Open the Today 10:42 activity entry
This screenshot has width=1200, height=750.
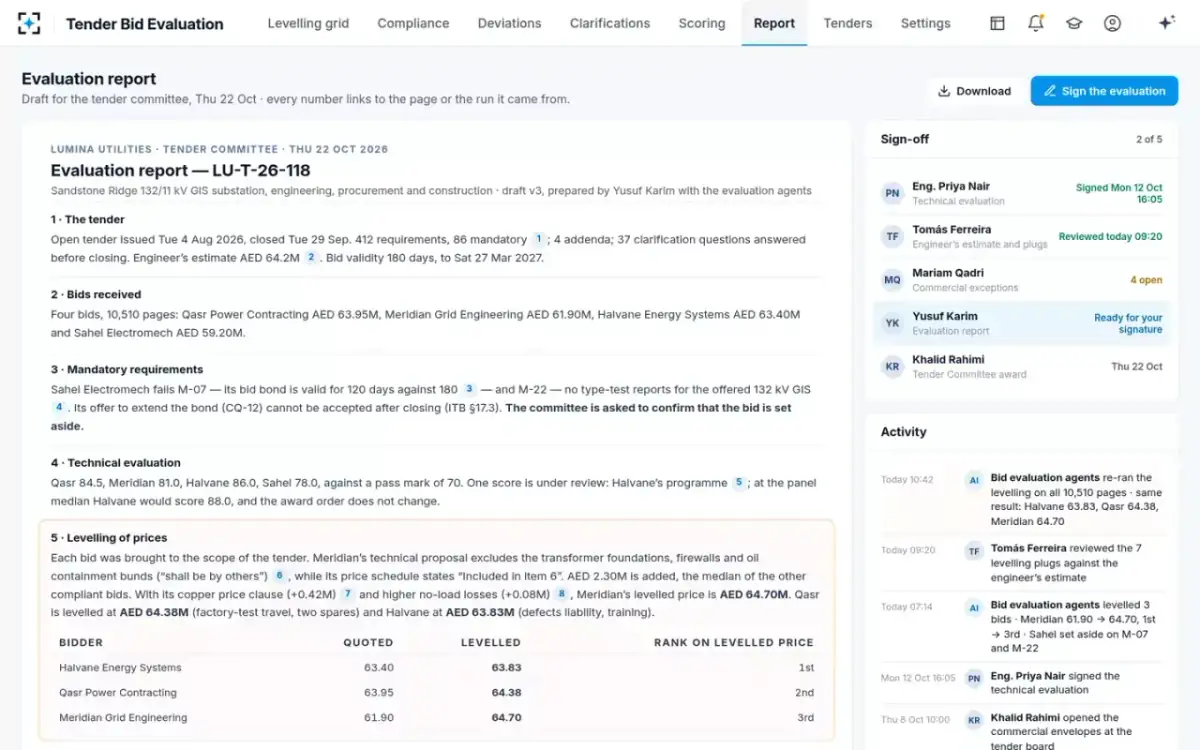[x=1021, y=499]
